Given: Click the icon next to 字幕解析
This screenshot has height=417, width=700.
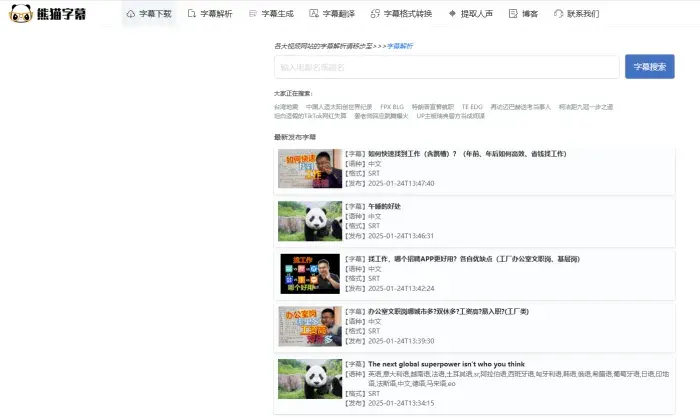Looking at the screenshot, I should tap(190, 14).
